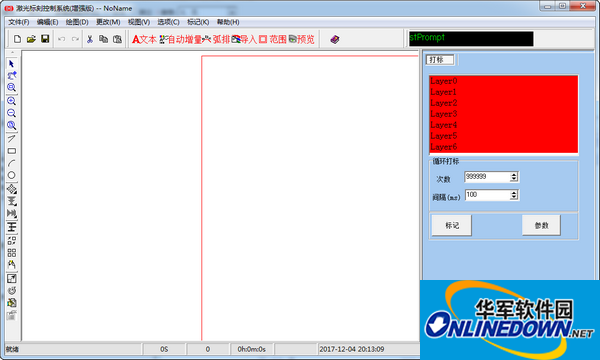Click the vertical mirror tool icon
The width and height of the screenshot is (600, 360).
[x=11, y=201]
